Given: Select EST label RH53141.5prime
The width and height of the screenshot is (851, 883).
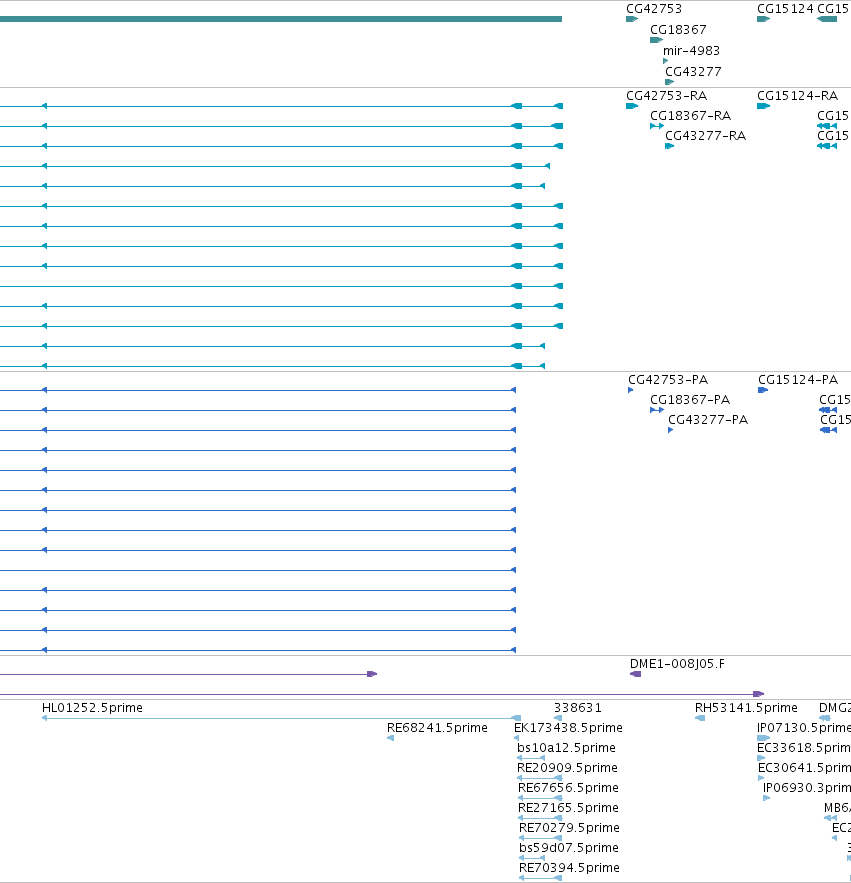Looking at the screenshot, I should (x=746, y=707).
